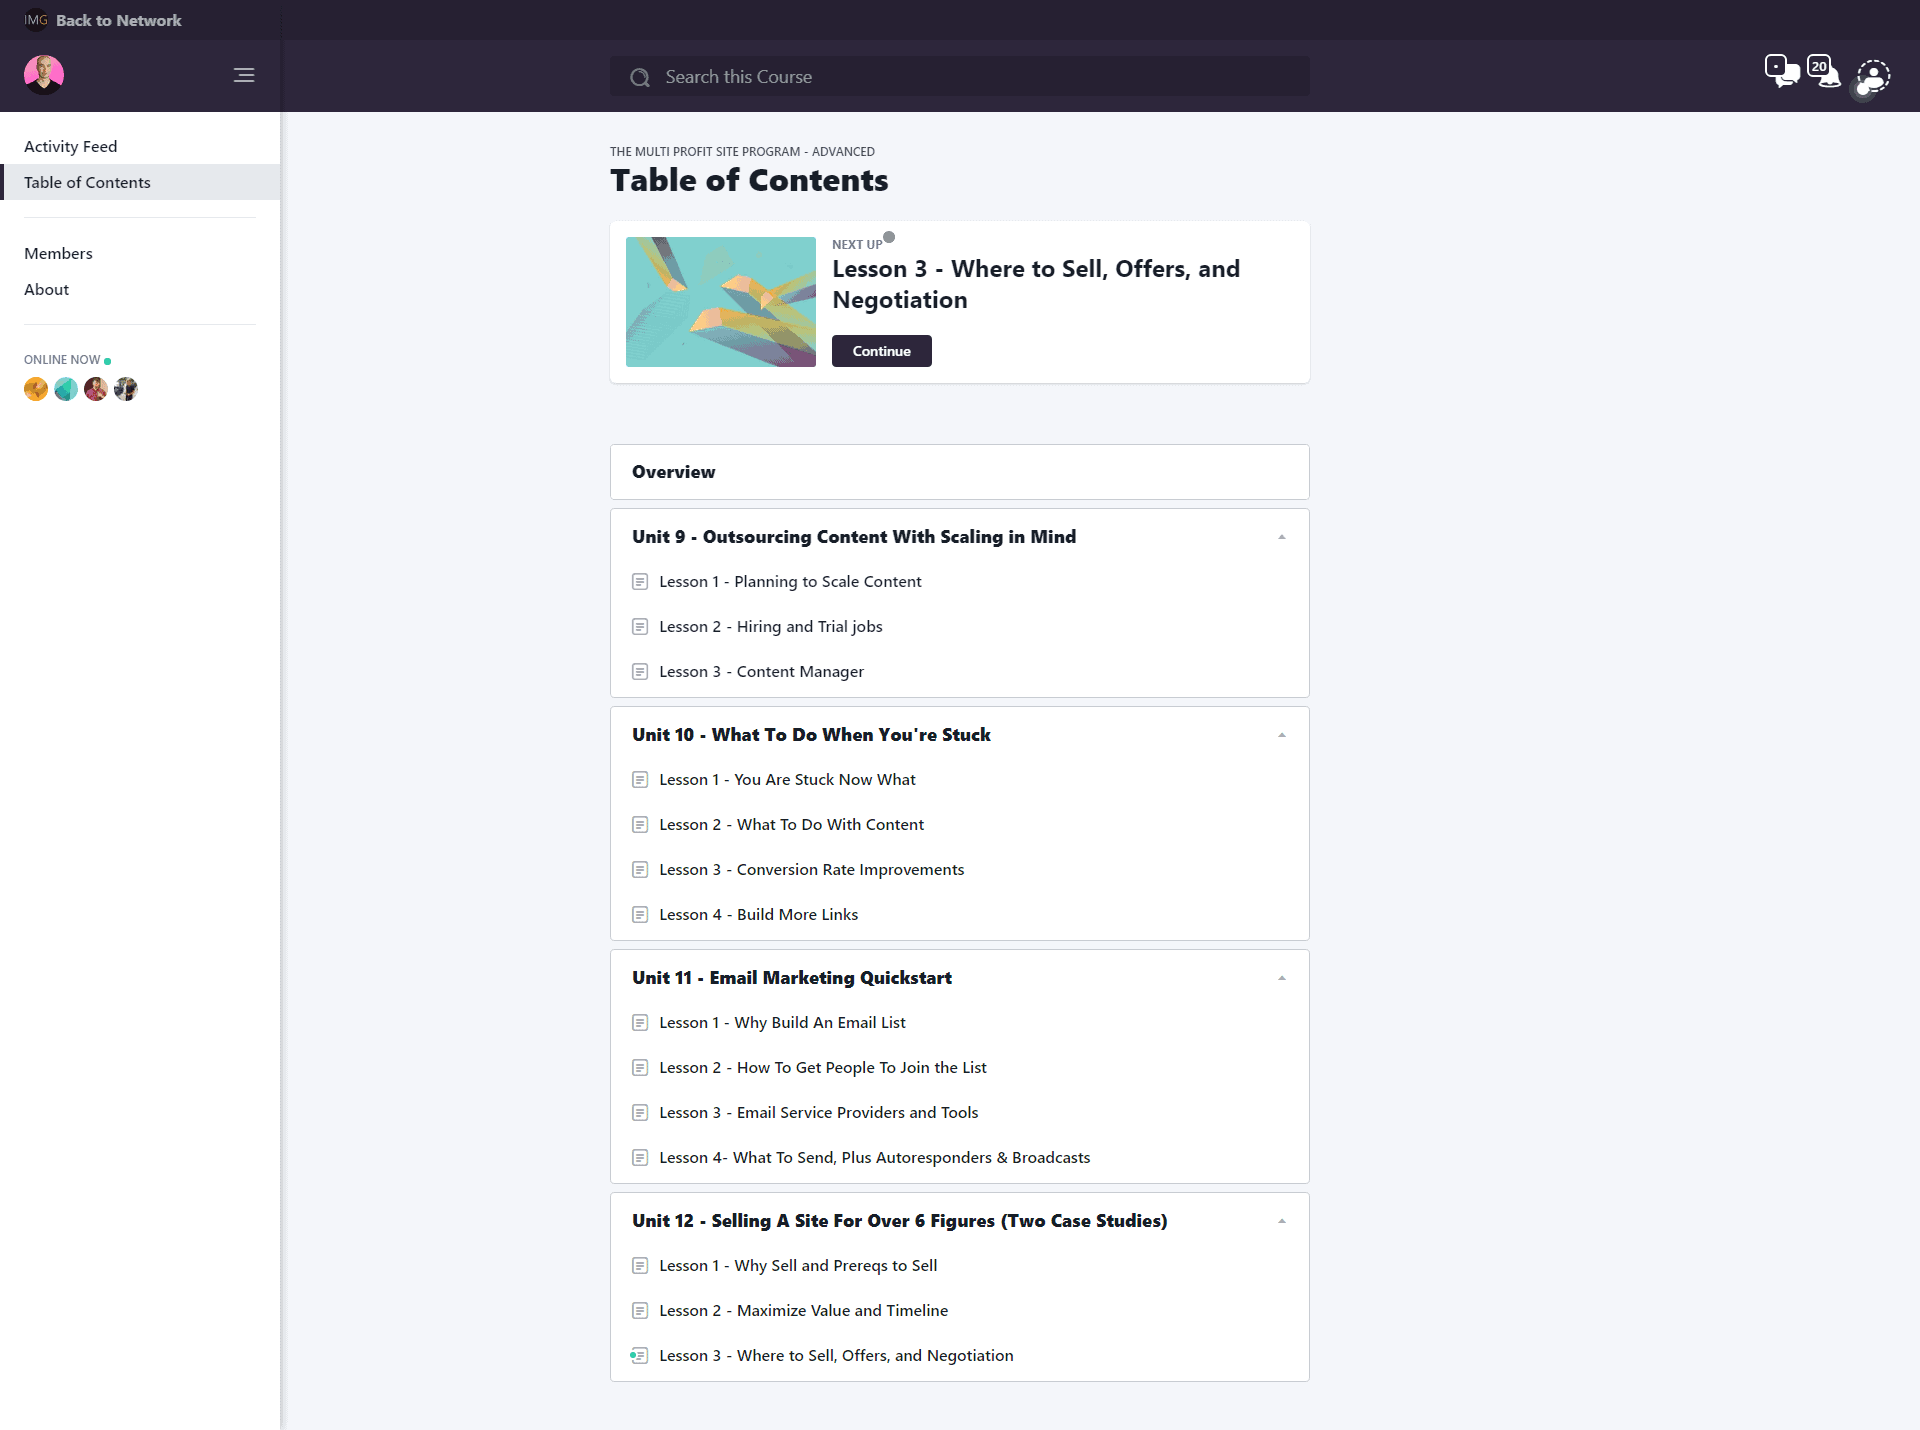Switch to the Activity Feed section

click(x=70, y=146)
